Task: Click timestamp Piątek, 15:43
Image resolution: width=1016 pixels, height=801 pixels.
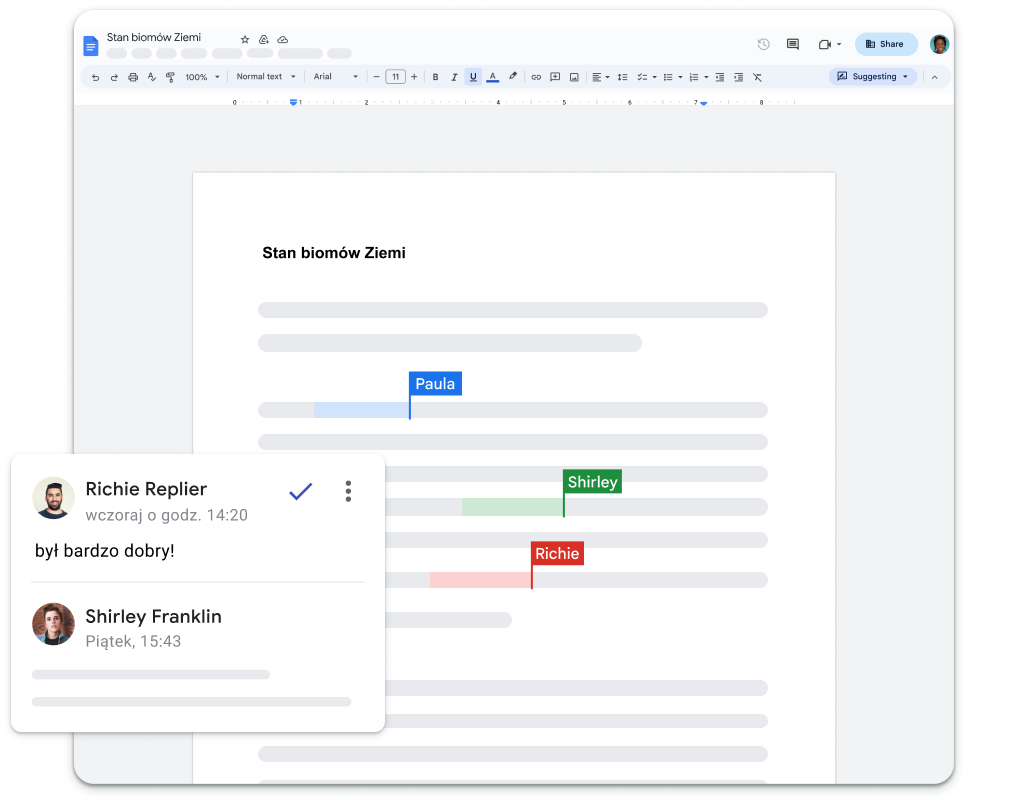Action: (x=133, y=642)
